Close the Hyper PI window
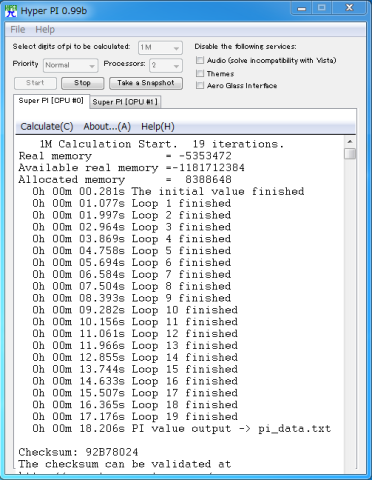Image resolution: width=372 pixels, height=480 pixels. tap(349, 8)
